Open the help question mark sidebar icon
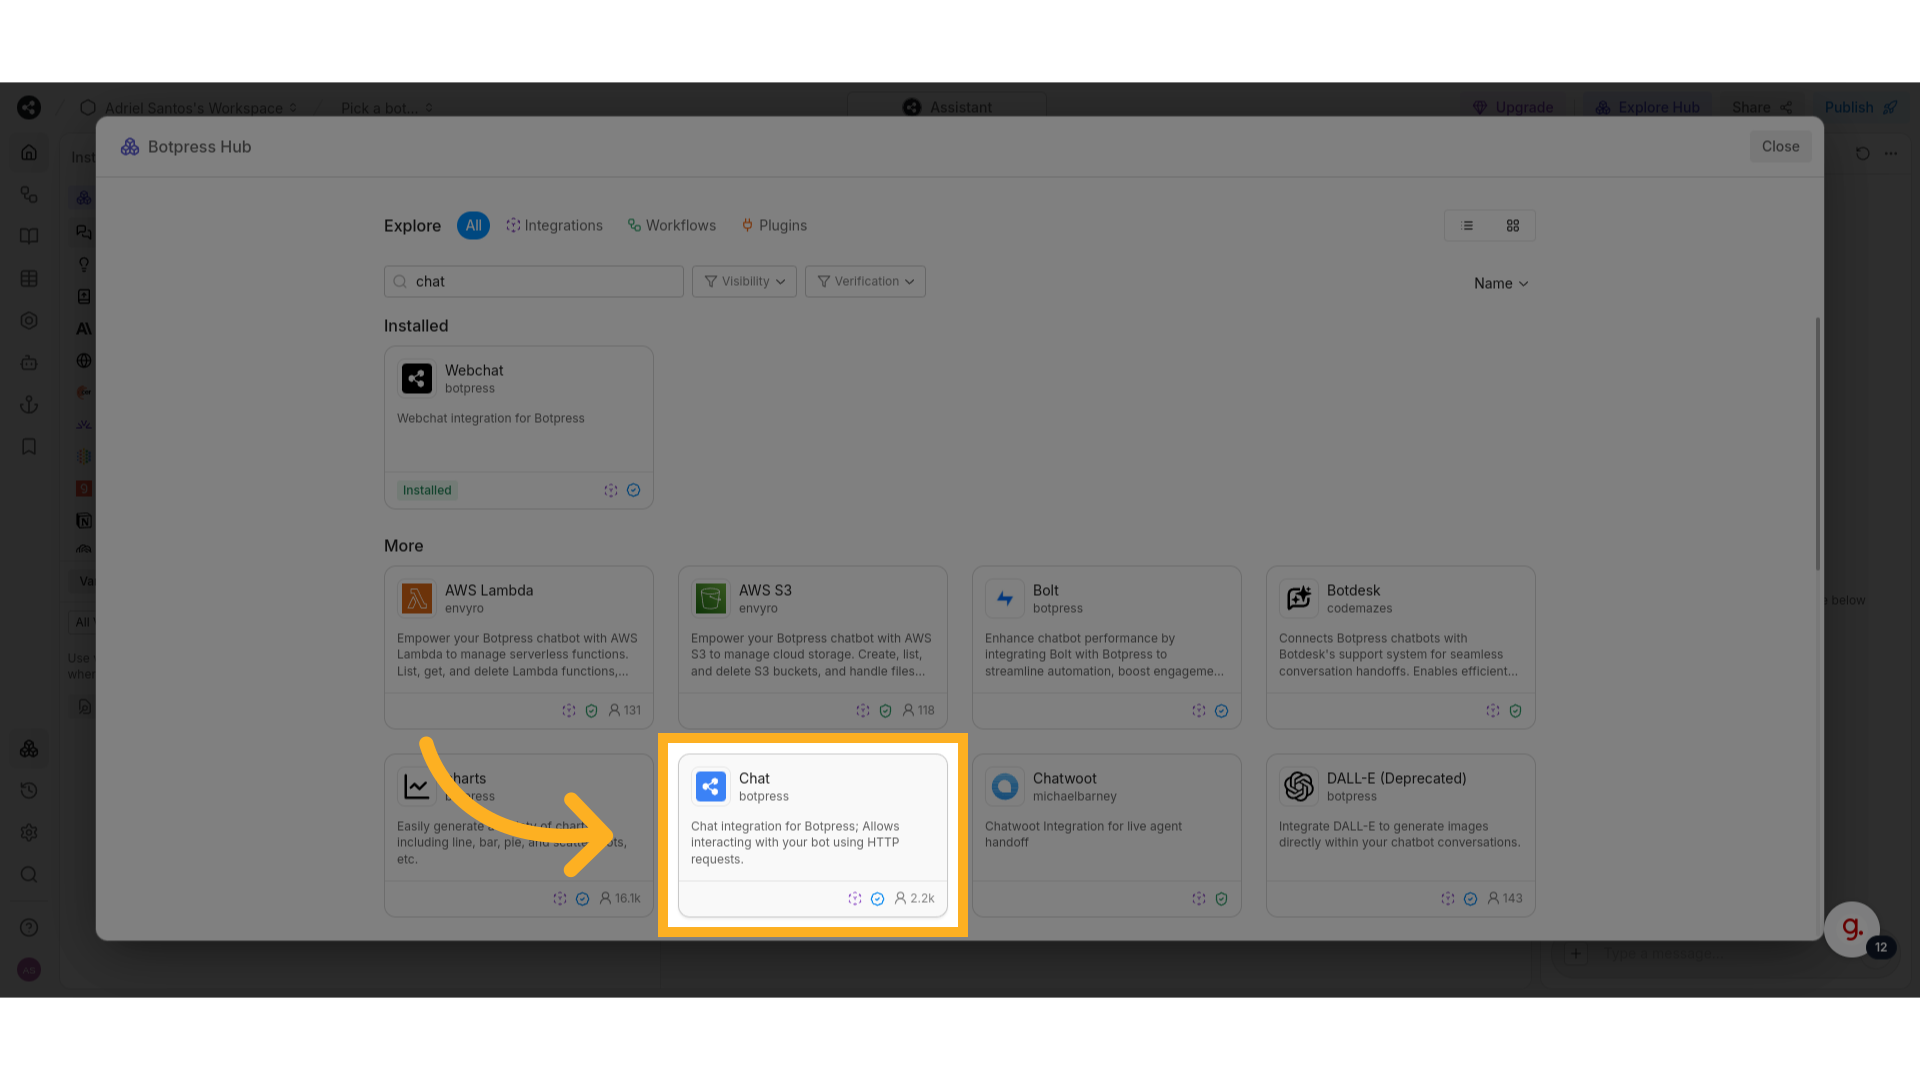 29,927
